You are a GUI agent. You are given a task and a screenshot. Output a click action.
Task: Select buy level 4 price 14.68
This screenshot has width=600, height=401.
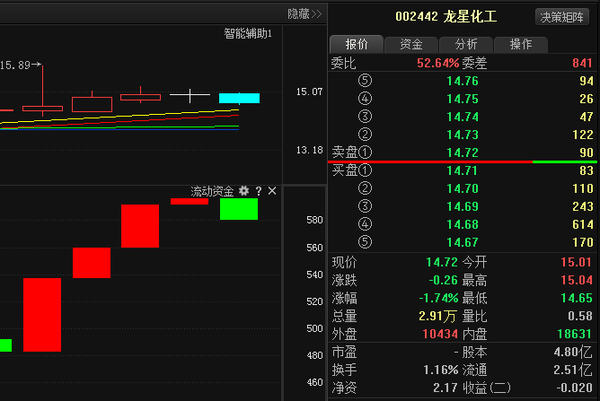463,225
